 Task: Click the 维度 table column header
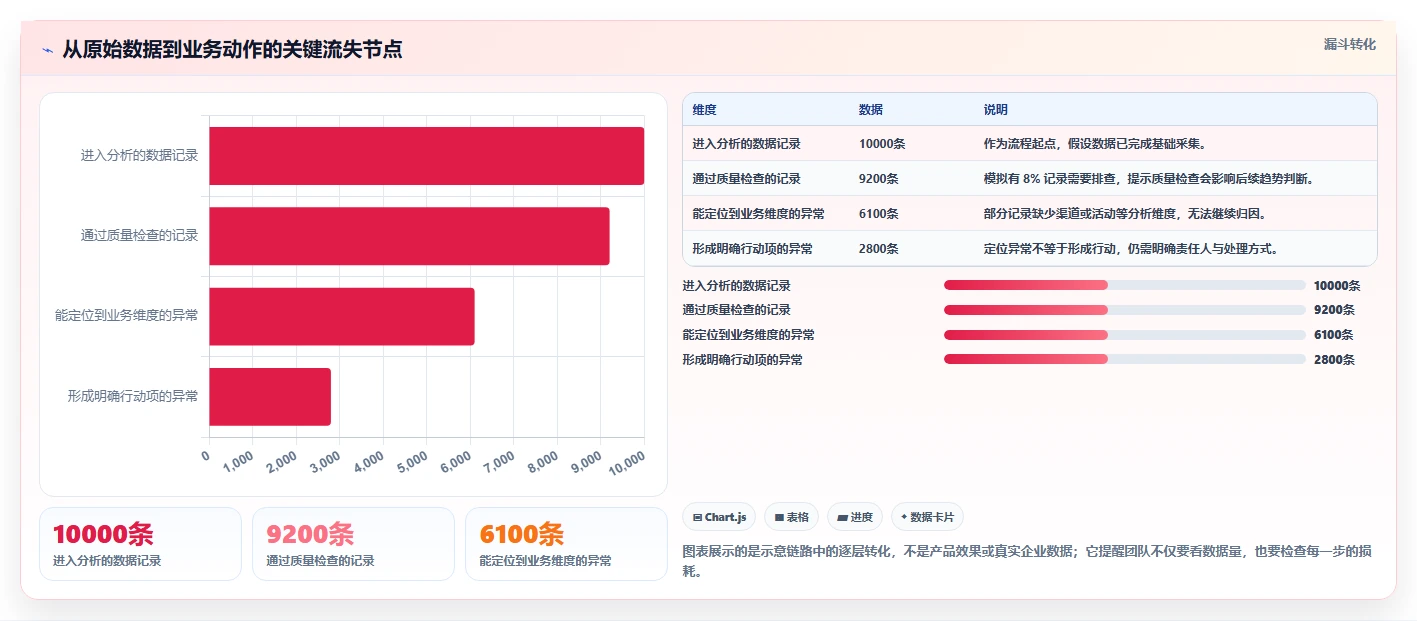click(704, 110)
